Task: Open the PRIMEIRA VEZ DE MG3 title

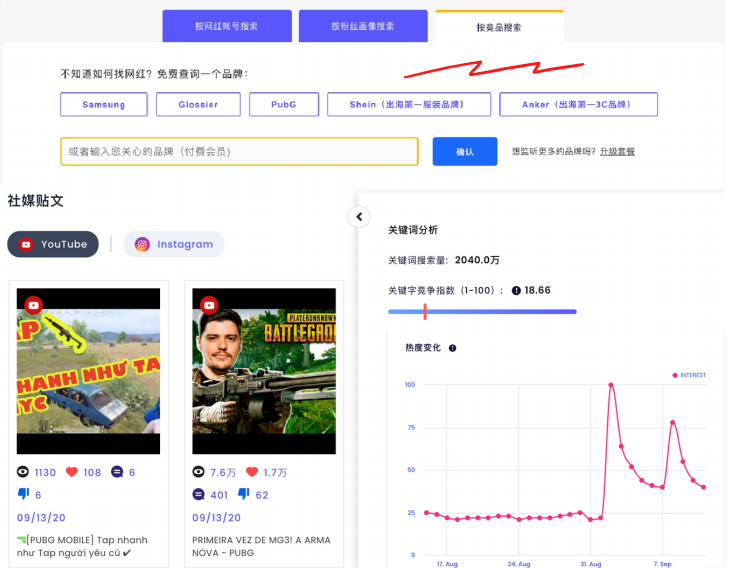Action: pos(261,546)
